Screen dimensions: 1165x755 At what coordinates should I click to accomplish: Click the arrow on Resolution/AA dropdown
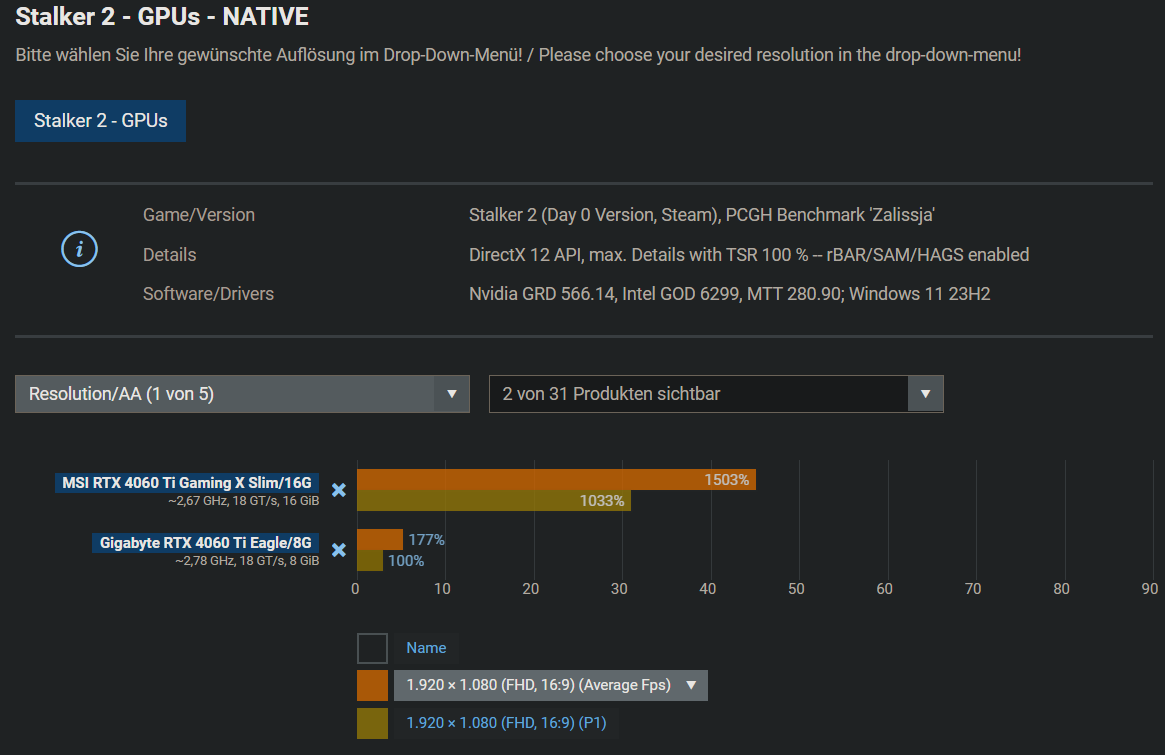click(451, 394)
